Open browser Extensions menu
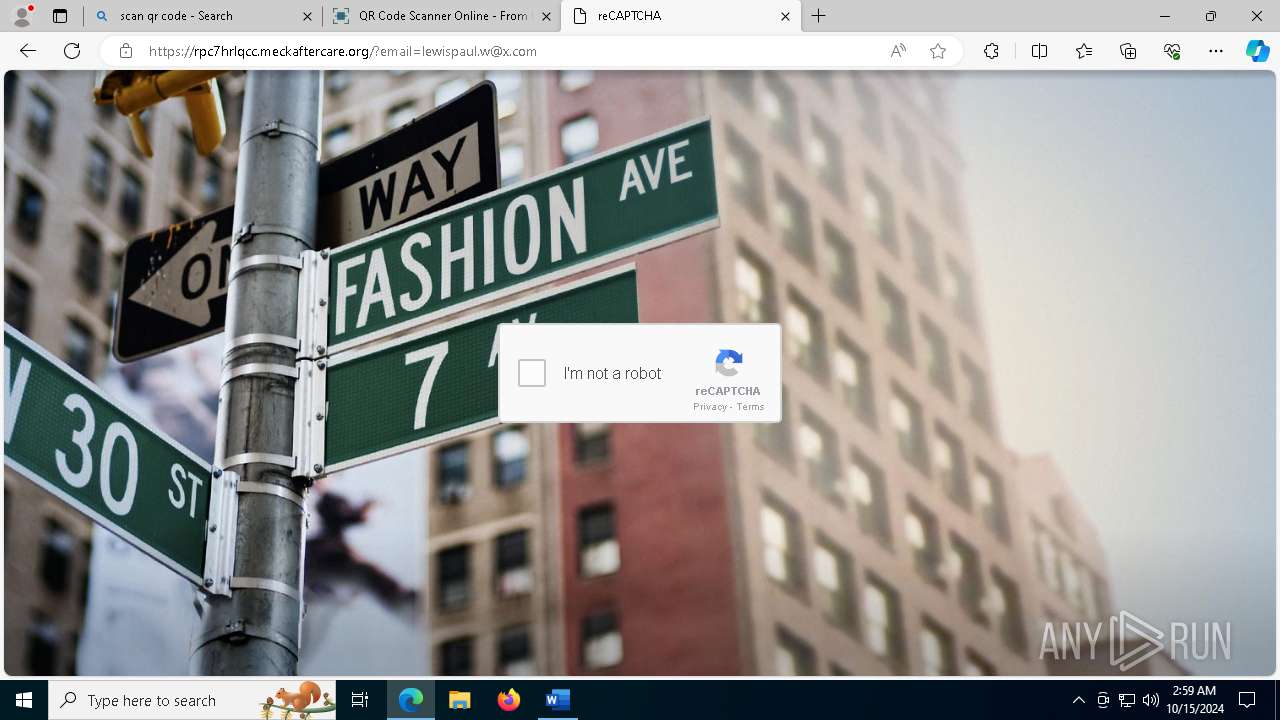The image size is (1280, 720). point(991,51)
